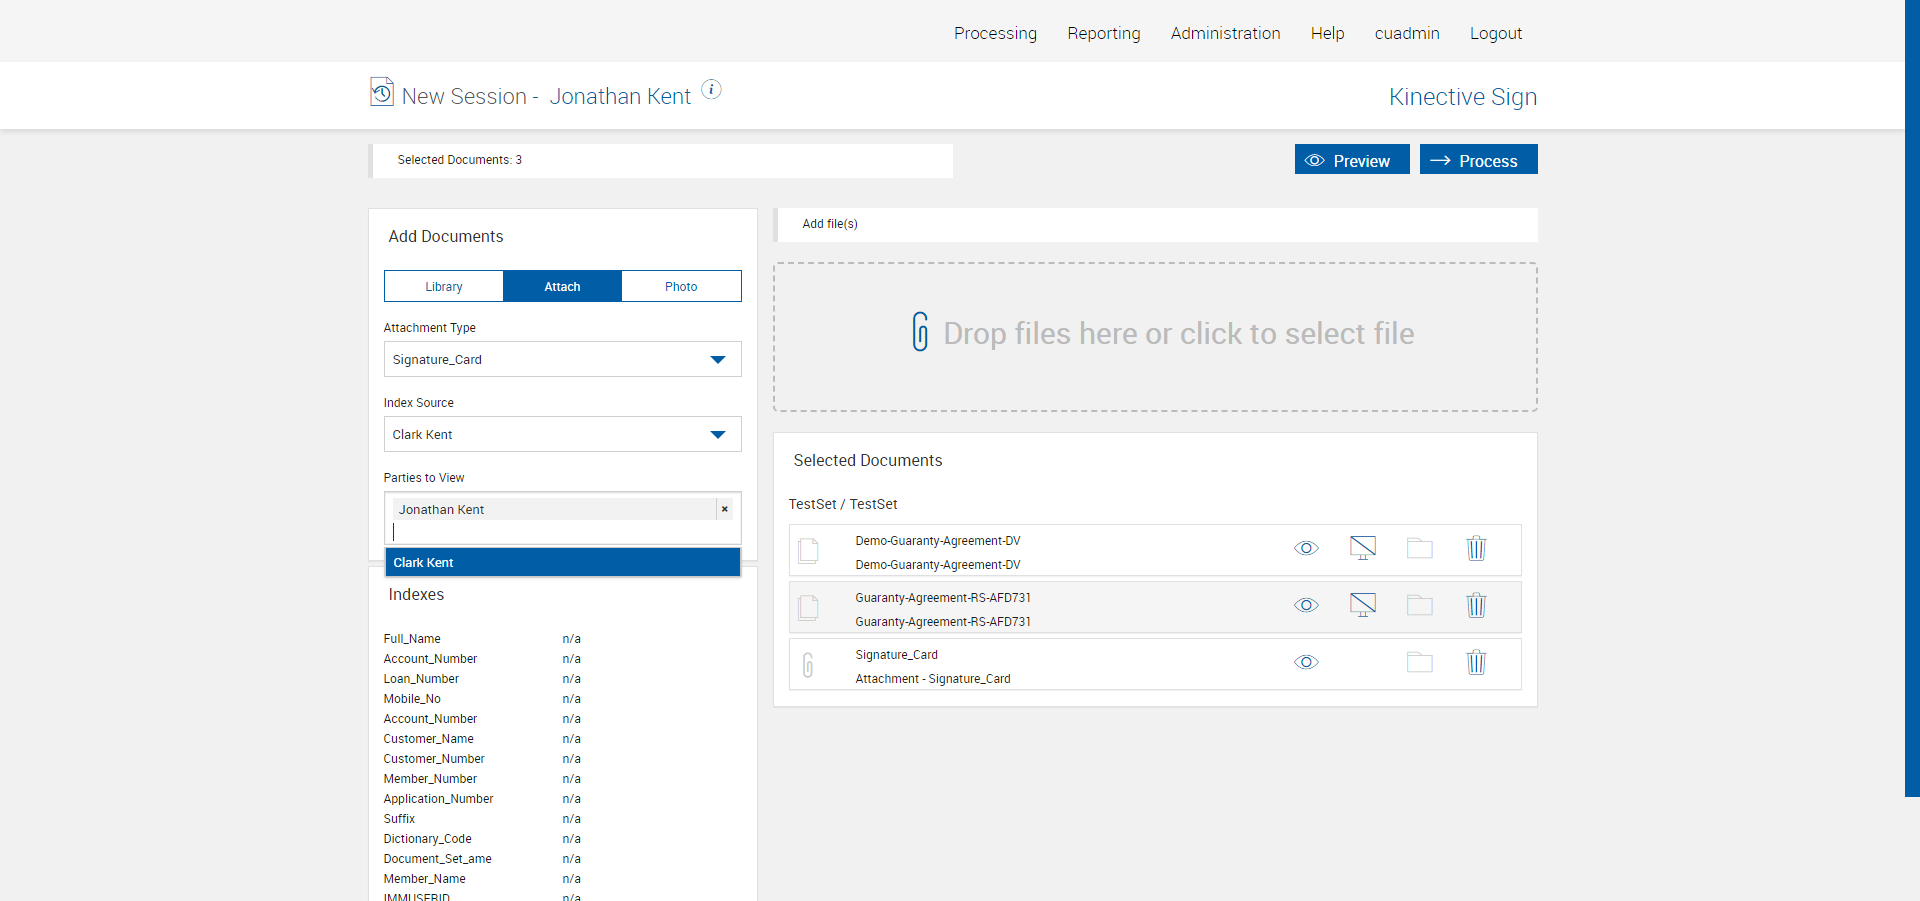Click the folder icon for Guaranty-Agreement-RS-AFD731
Viewport: 1920px width, 901px height.
click(1419, 605)
